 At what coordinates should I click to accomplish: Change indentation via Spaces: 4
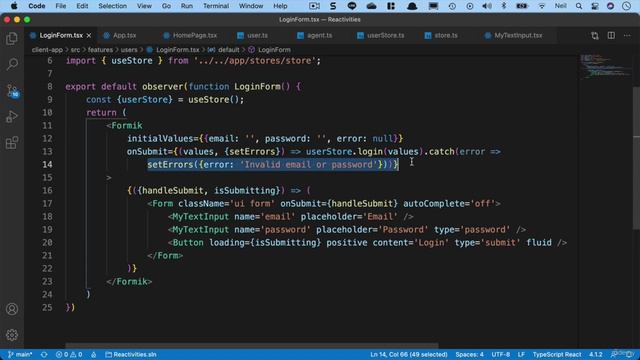pos(469,354)
